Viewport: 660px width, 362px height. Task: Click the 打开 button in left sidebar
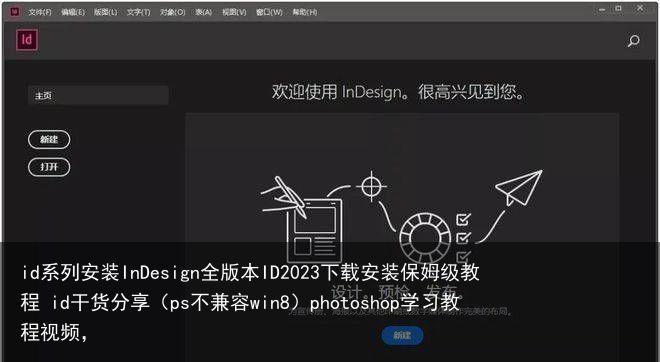49,167
